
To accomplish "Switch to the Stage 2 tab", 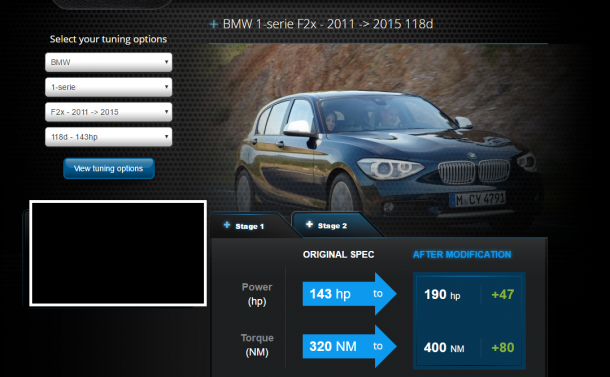I will coord(332,225).
